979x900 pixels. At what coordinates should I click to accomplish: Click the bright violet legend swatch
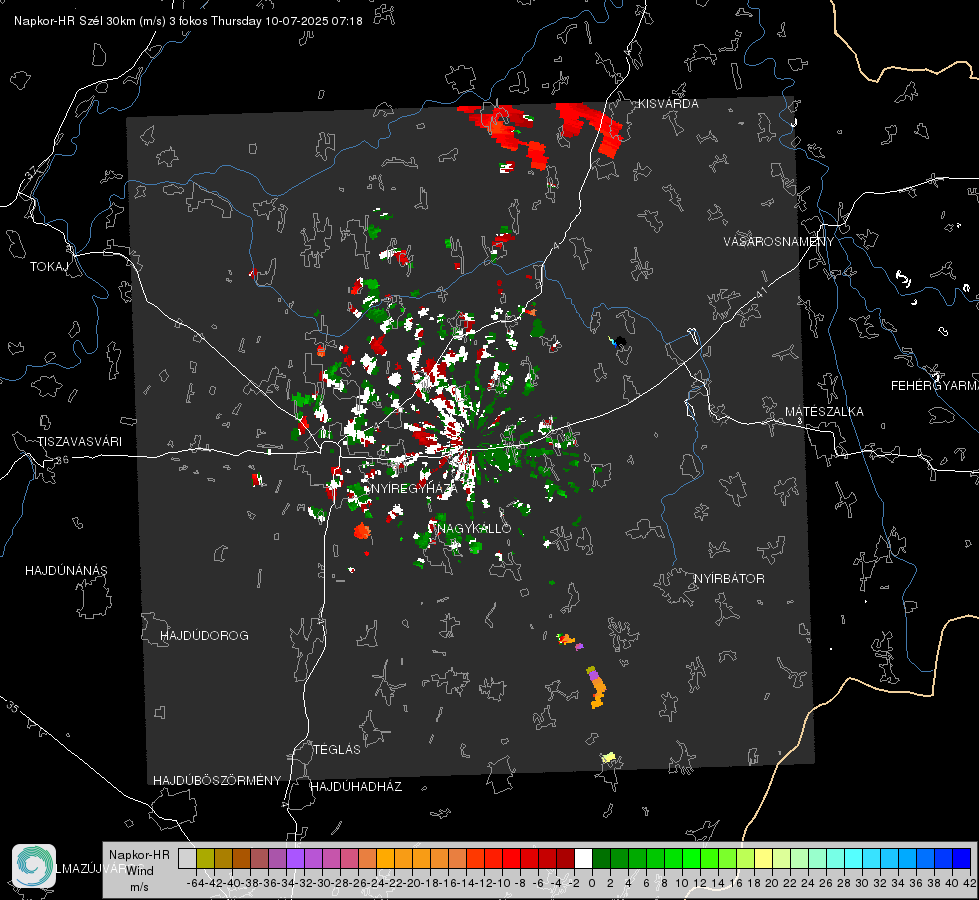[295, 858]
